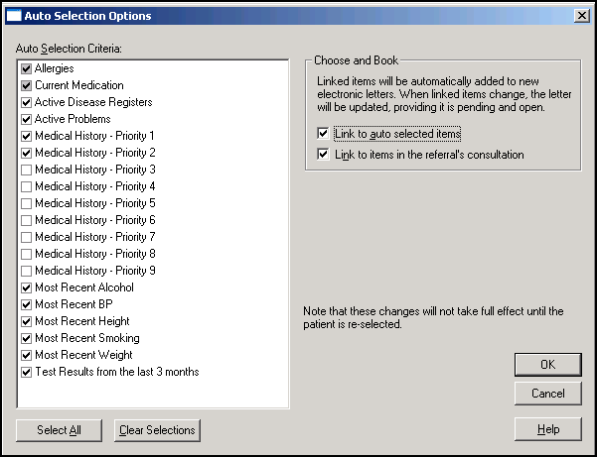Confirm changes with the OK button
597x457 pixels.
(548, 365)
